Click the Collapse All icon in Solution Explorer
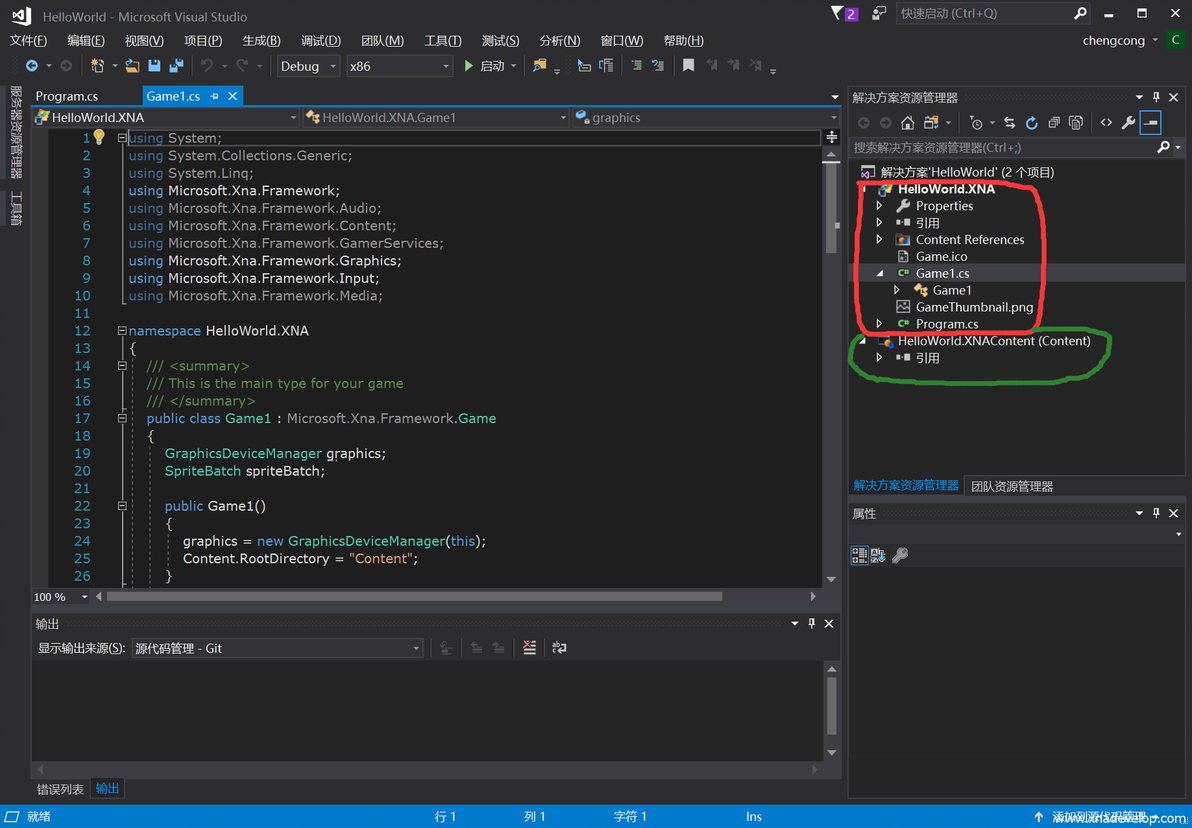The width and height of the screenshot is (1192, 828). [1054, 122]
